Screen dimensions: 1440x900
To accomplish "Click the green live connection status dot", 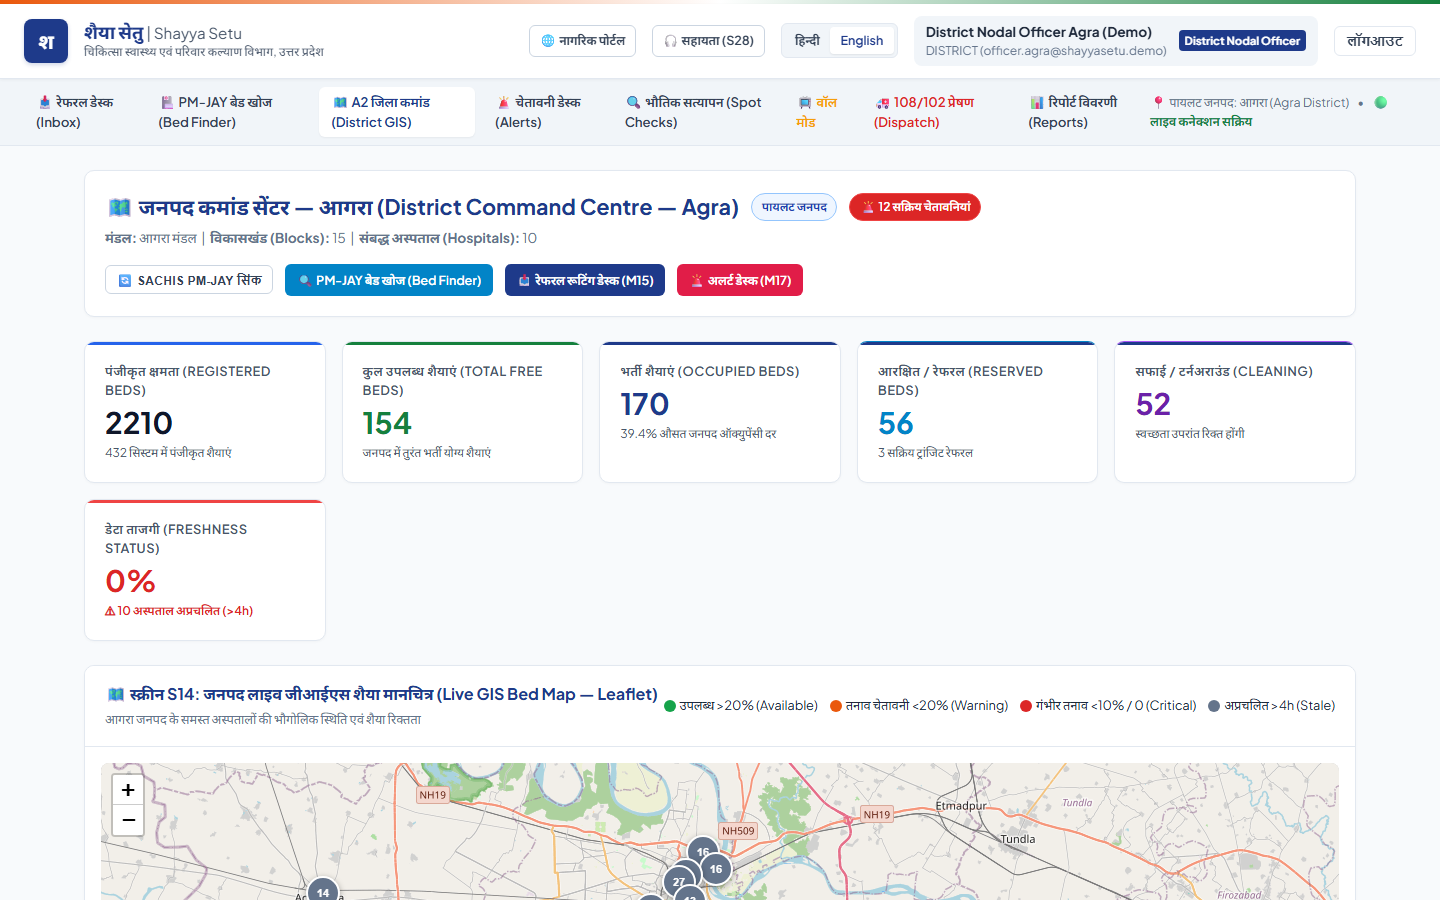I will click(1381, 102).
